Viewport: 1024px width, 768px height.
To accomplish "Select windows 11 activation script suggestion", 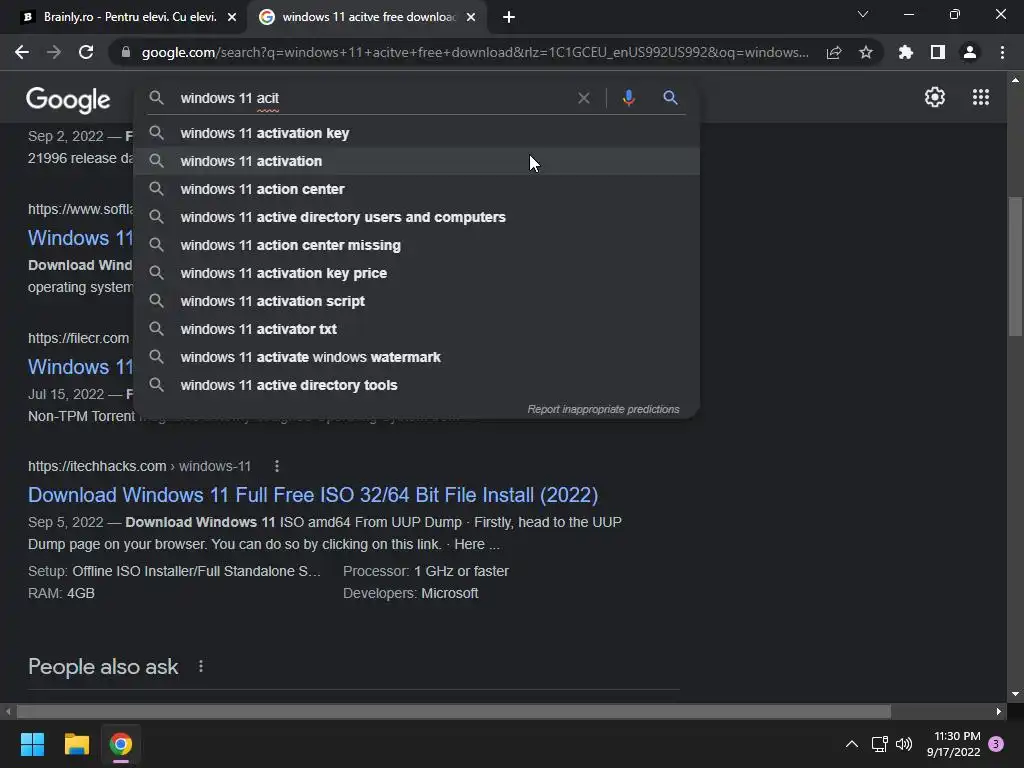I will (417, 302).
